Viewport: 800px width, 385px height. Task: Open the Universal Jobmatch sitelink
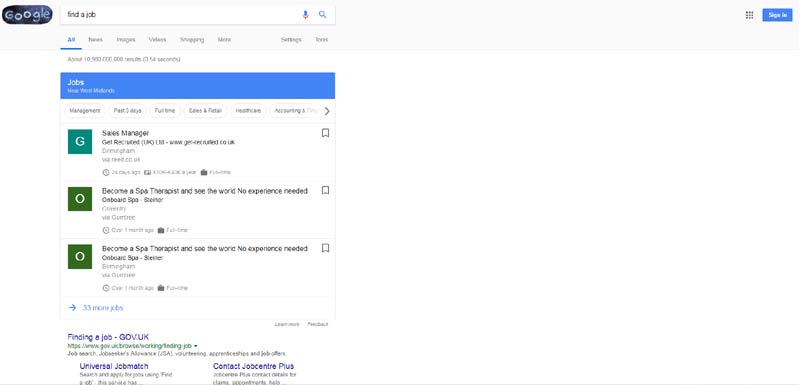pyautogui.click(x=114, y=366)
